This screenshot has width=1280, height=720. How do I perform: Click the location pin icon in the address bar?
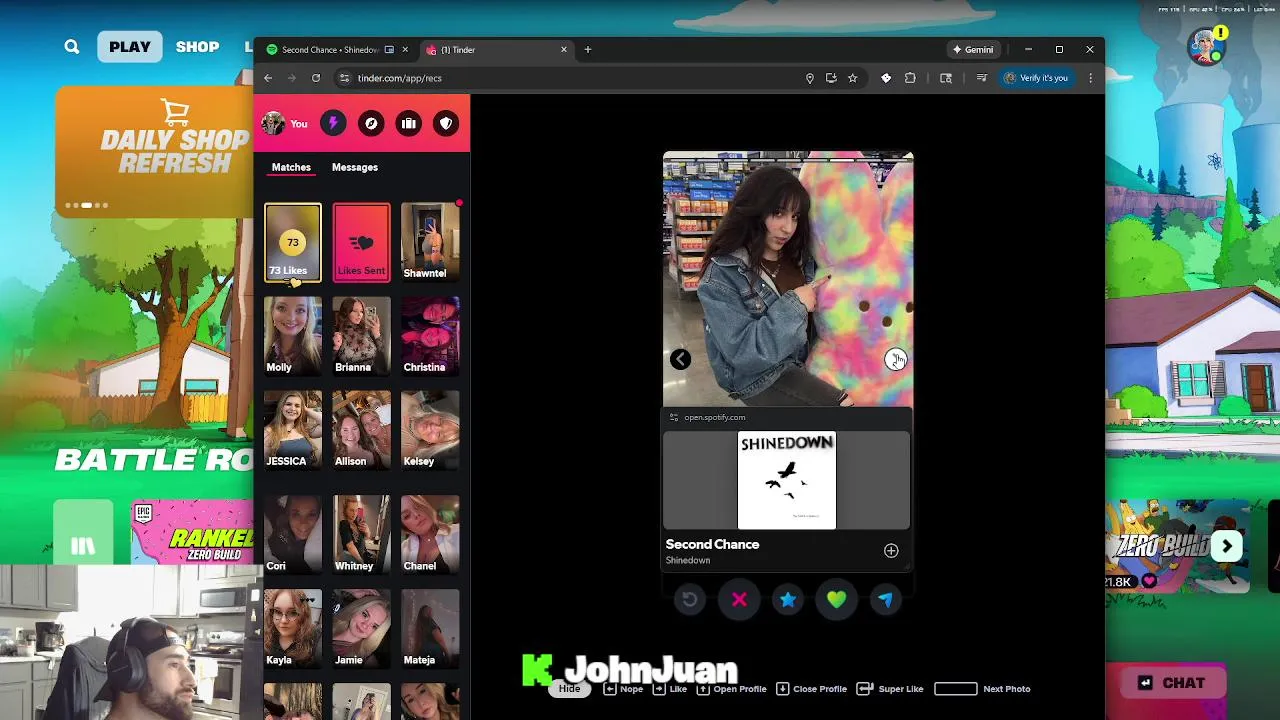point(809,78)
